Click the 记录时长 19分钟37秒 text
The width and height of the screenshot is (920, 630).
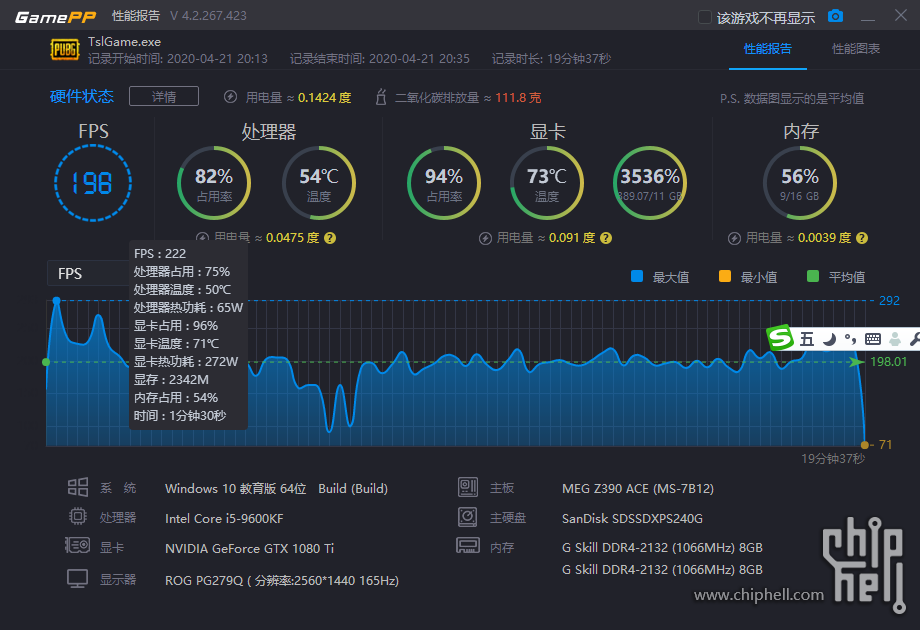[551, 59]
